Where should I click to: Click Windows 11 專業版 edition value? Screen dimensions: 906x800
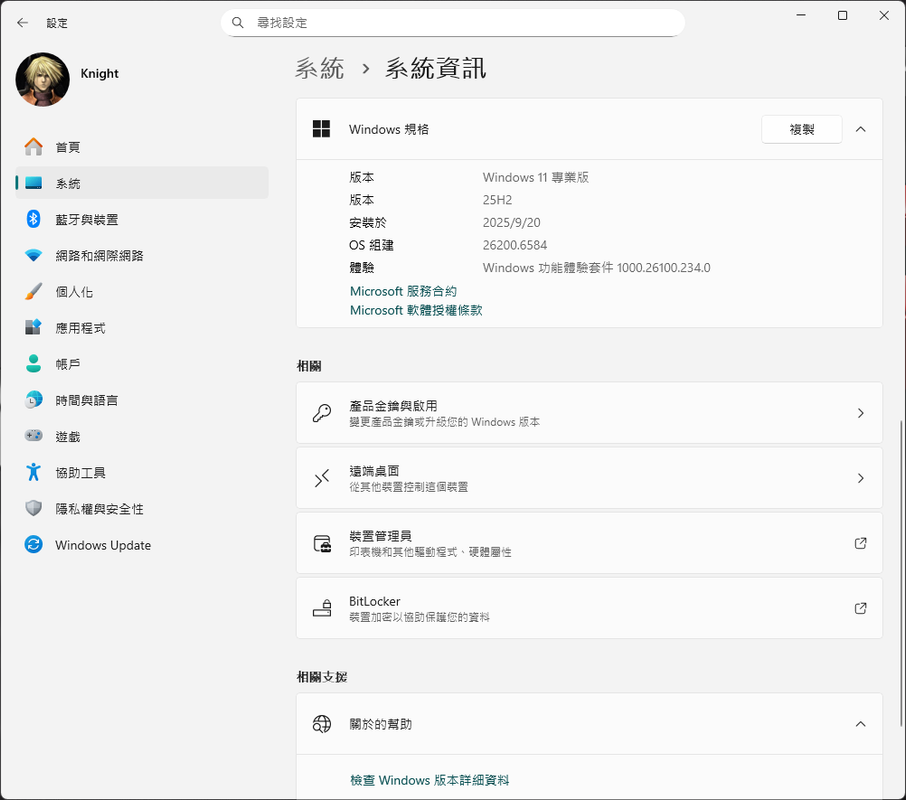tap(536, 177)
